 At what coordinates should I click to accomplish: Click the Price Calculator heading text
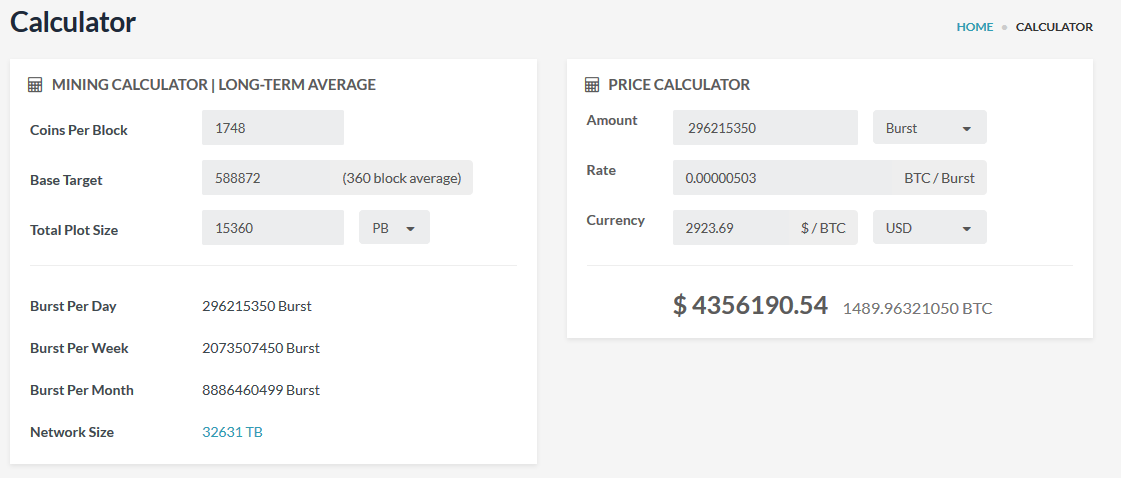(x=679, y=85)
